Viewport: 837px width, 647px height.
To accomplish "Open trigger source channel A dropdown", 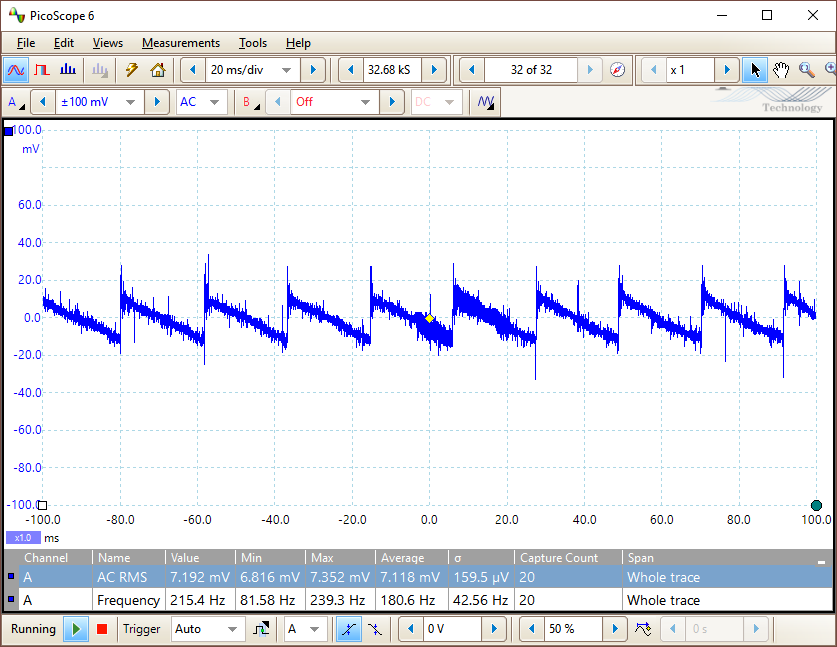I will point(304,629).
